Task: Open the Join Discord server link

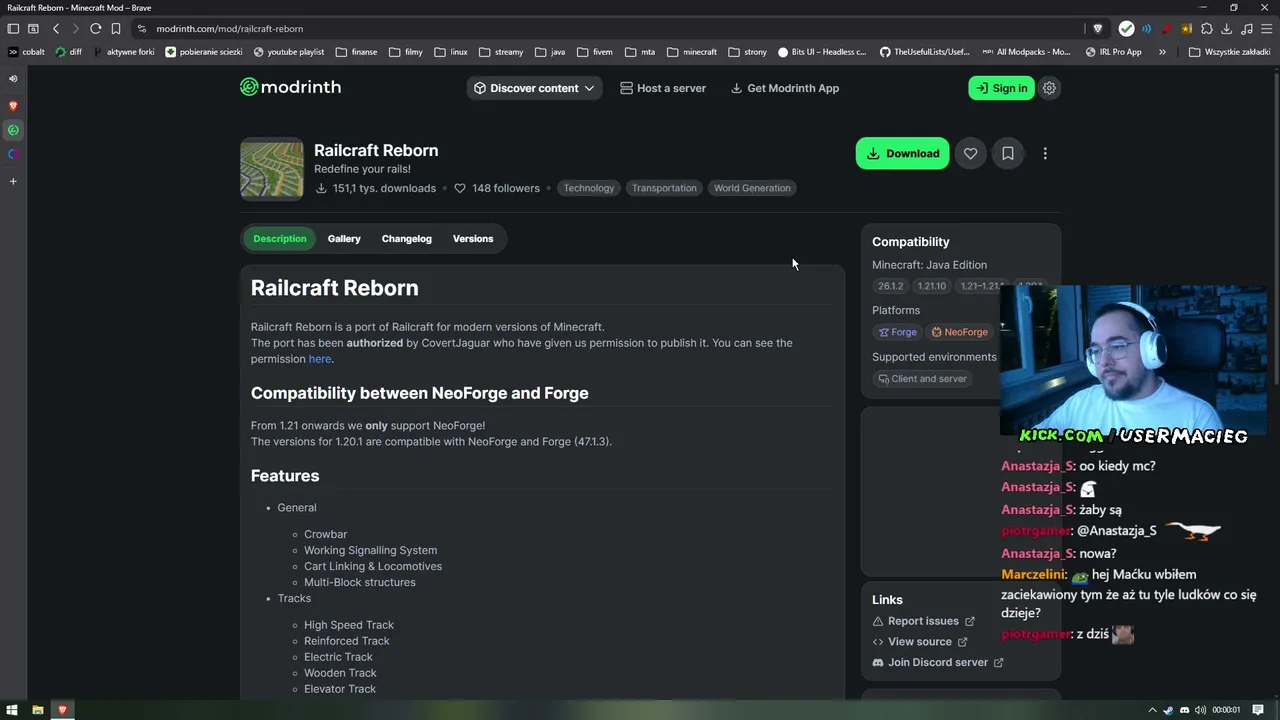Action: [x=938, y=662]
